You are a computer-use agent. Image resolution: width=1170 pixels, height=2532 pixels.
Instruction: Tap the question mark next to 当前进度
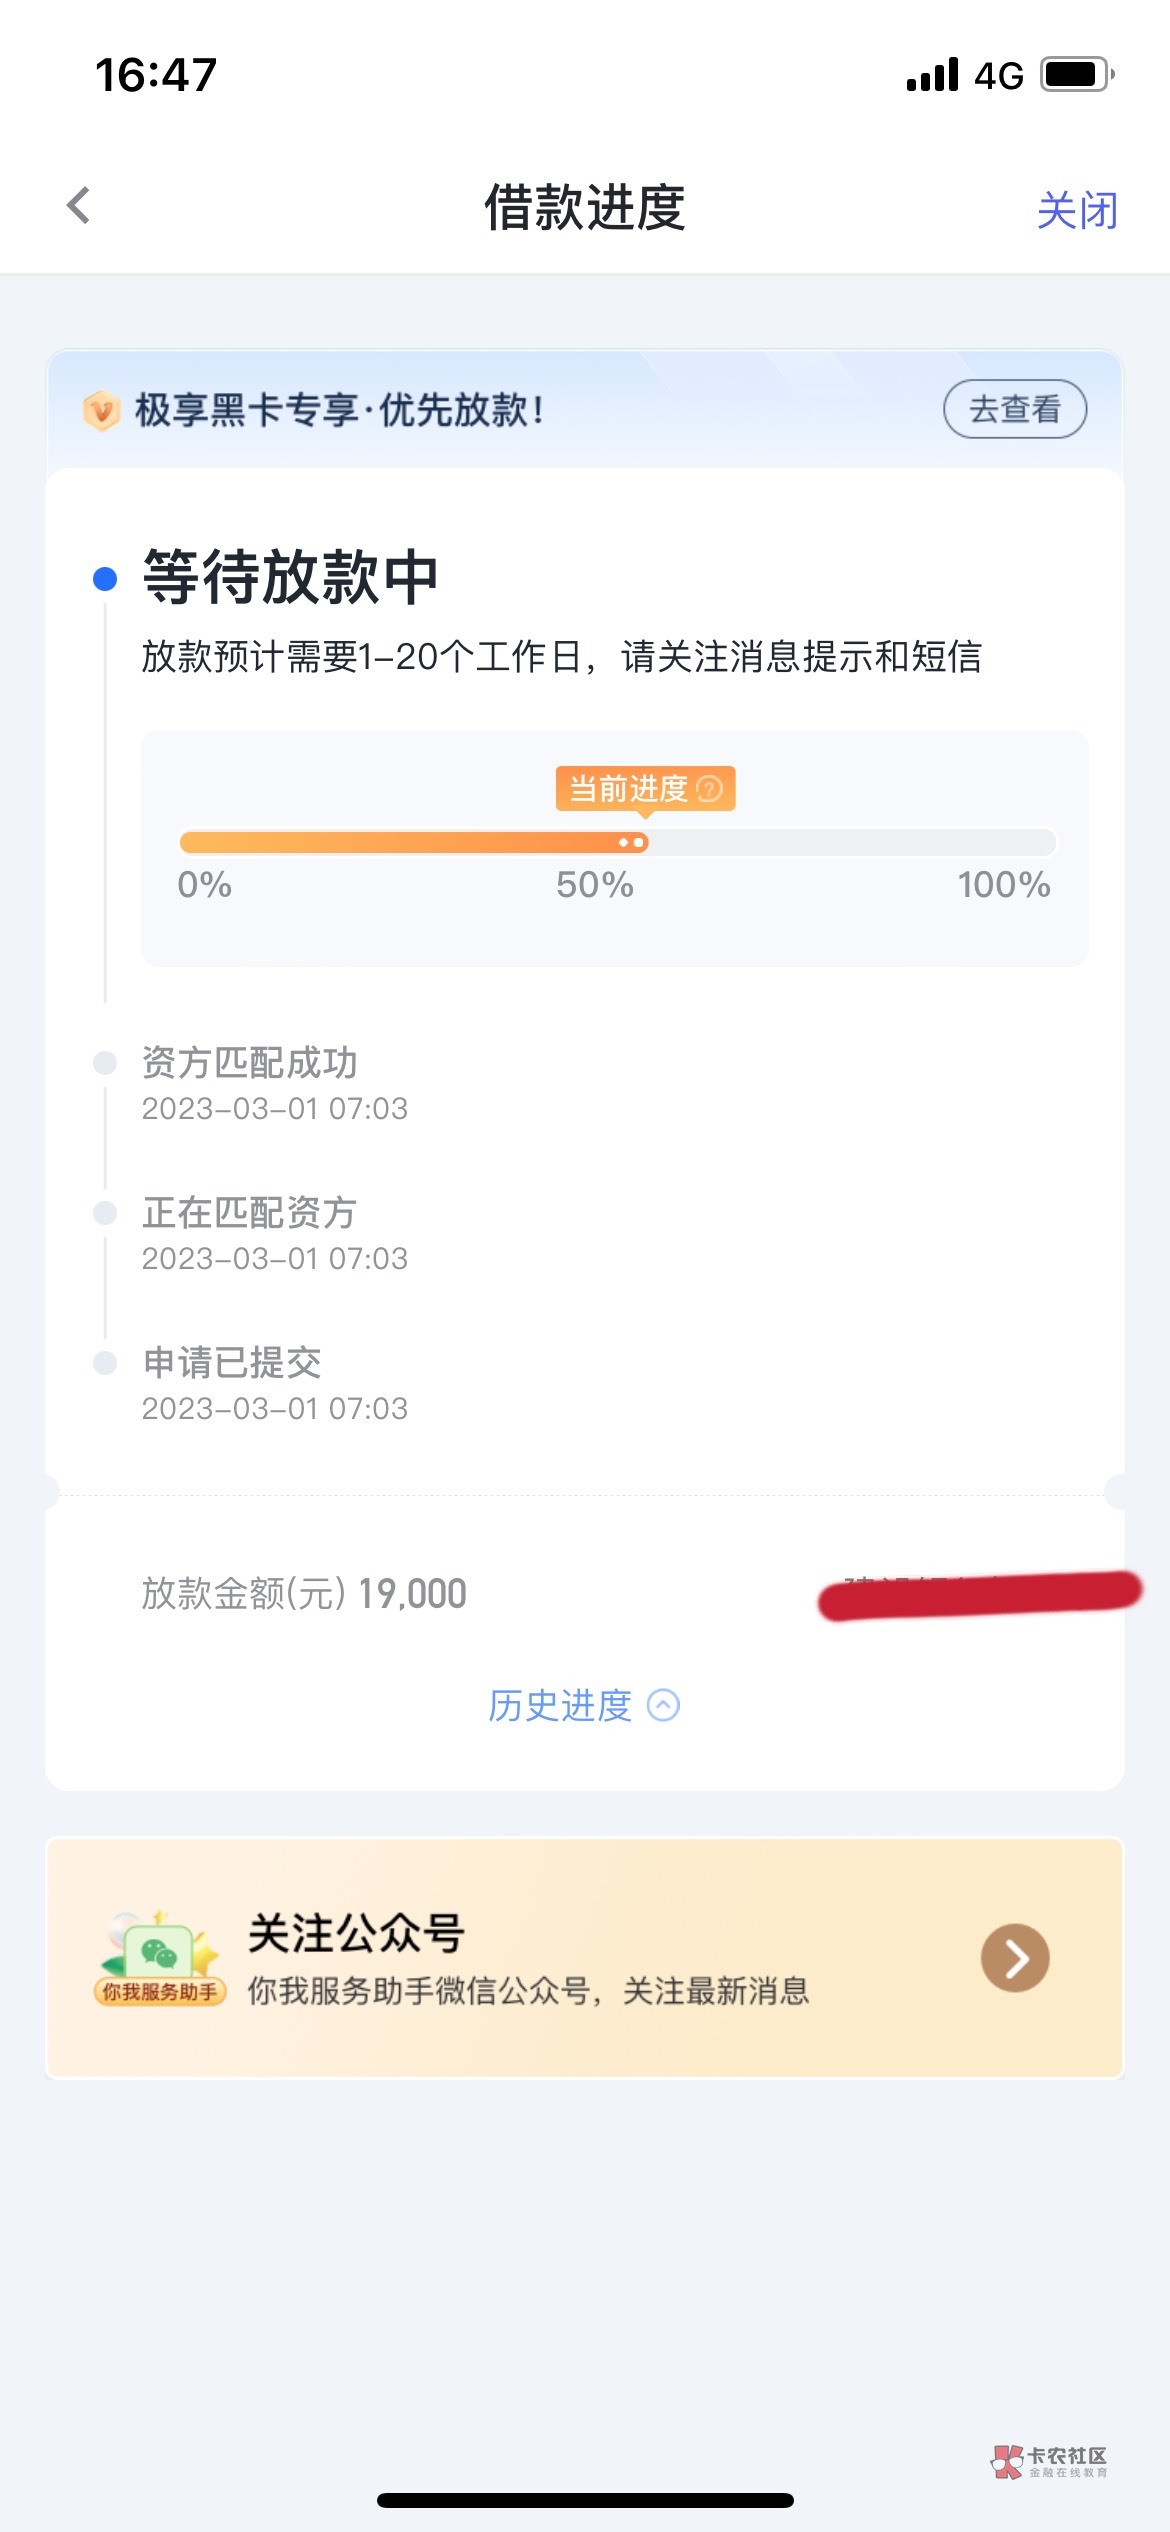[x=709, y=789]
